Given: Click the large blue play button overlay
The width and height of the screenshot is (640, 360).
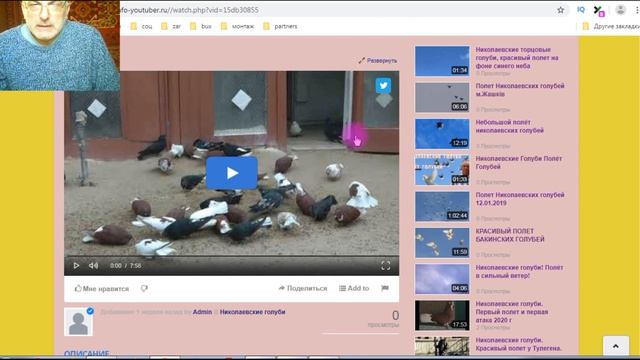Looking at the screenshot, I should pos(231,173).
